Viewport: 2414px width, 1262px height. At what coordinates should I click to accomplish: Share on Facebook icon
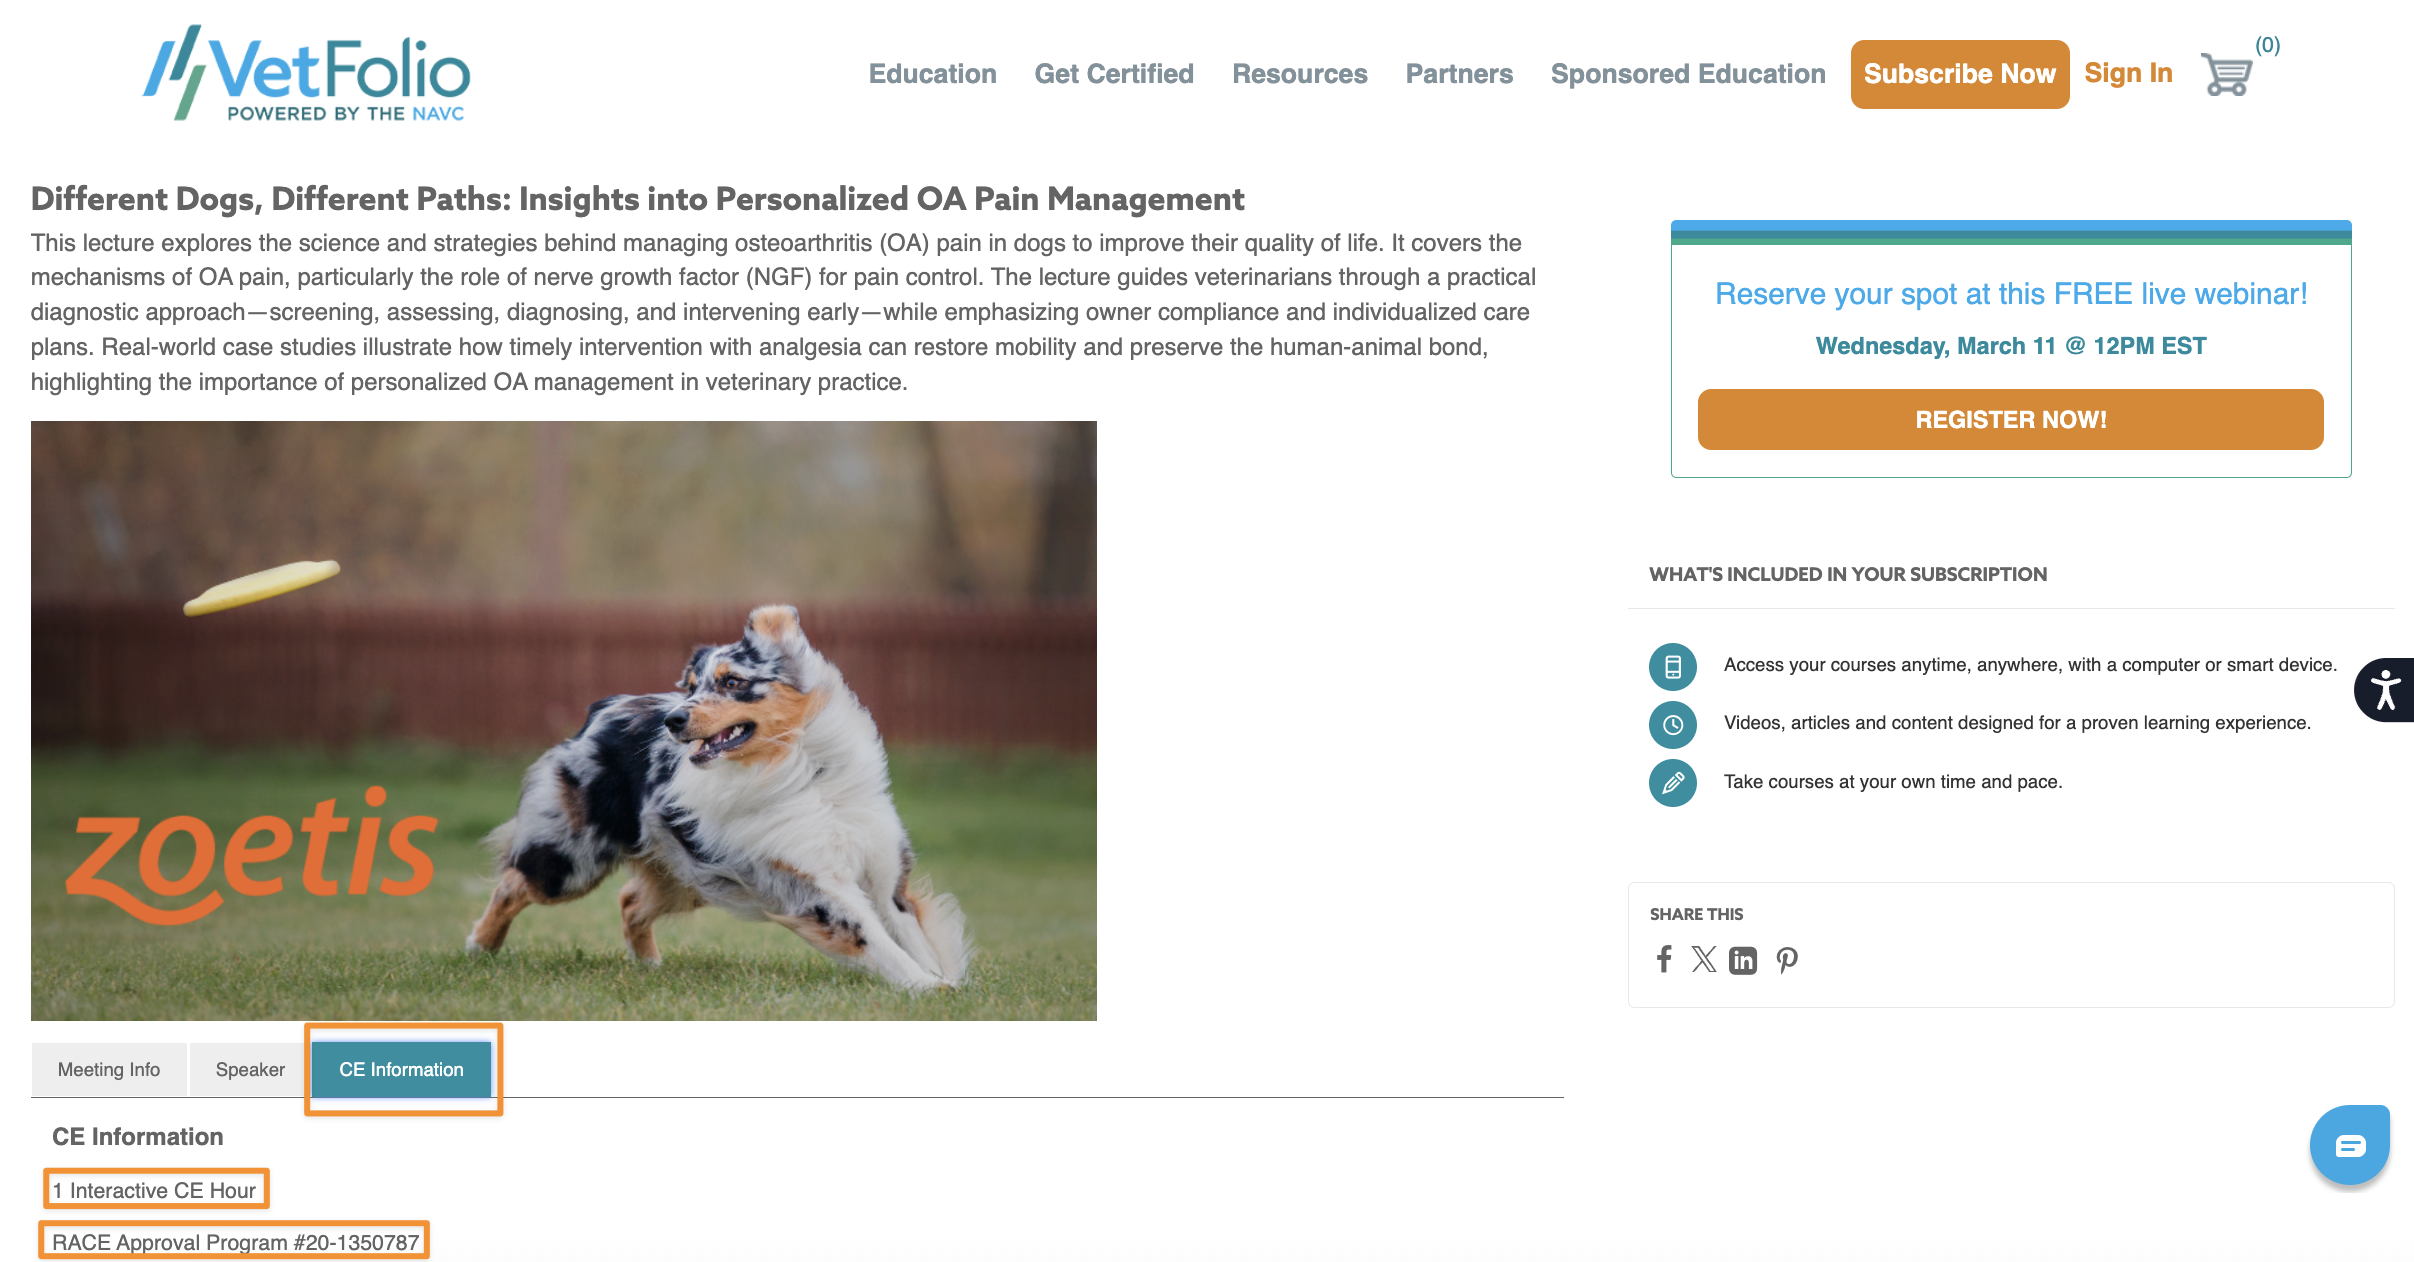pos(1664,960)
